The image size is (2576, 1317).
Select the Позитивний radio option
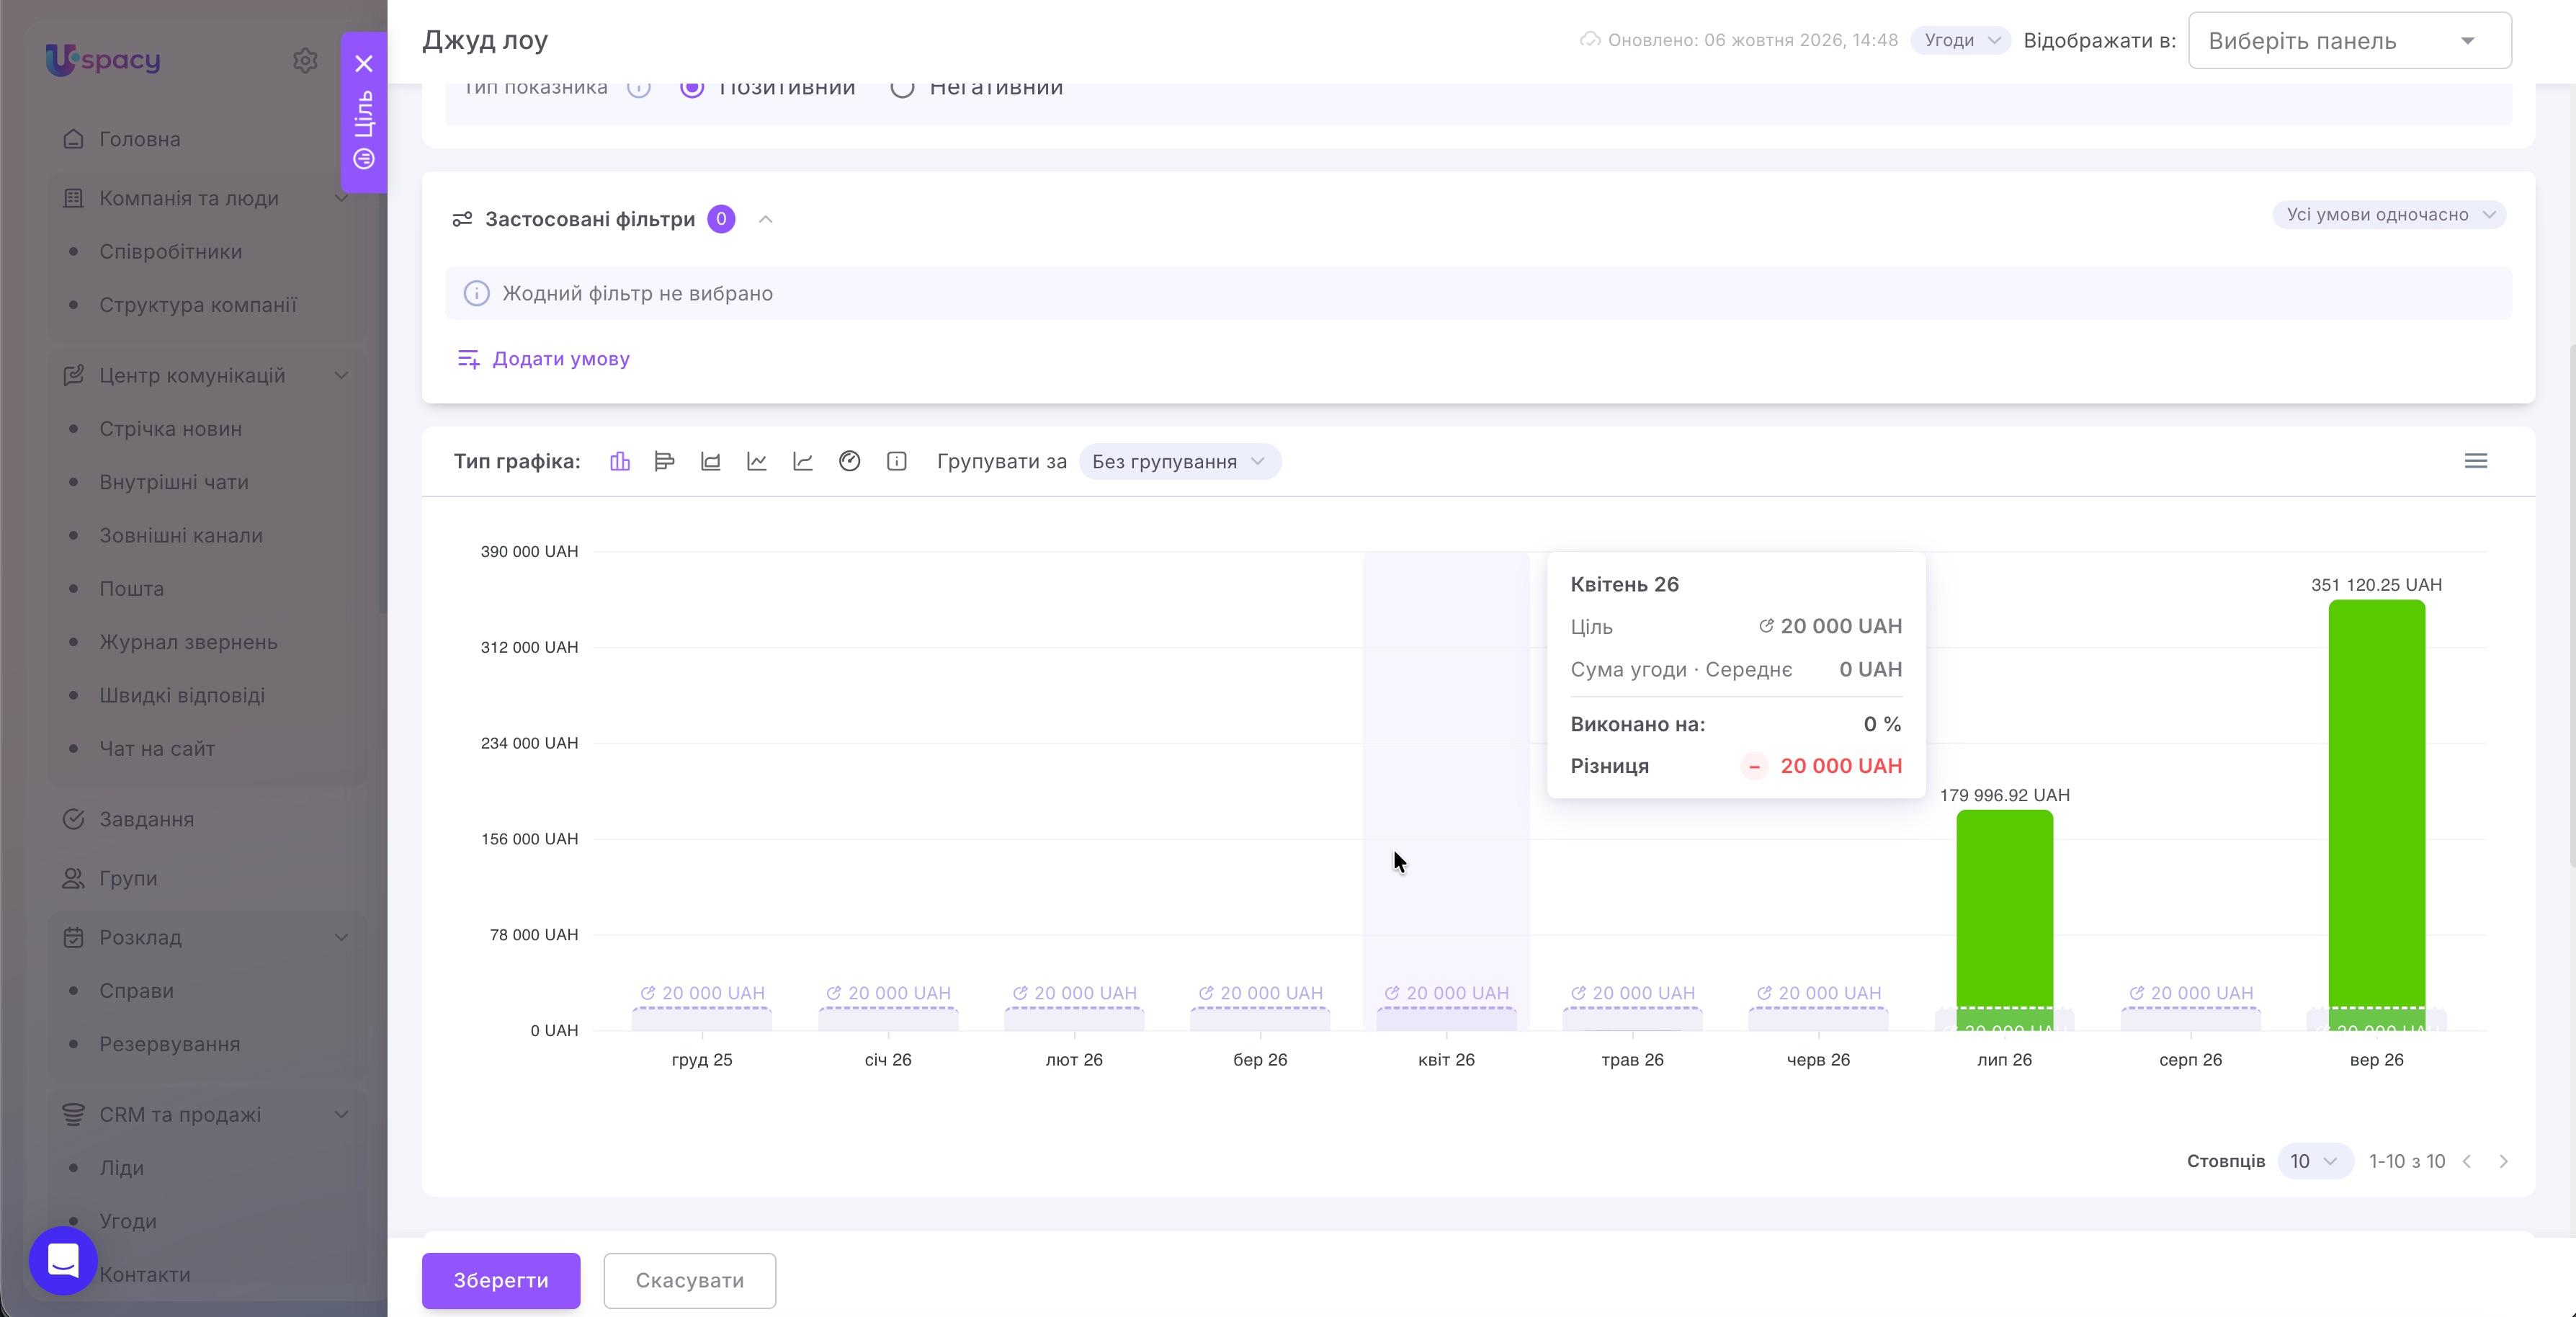pos(692,87)
